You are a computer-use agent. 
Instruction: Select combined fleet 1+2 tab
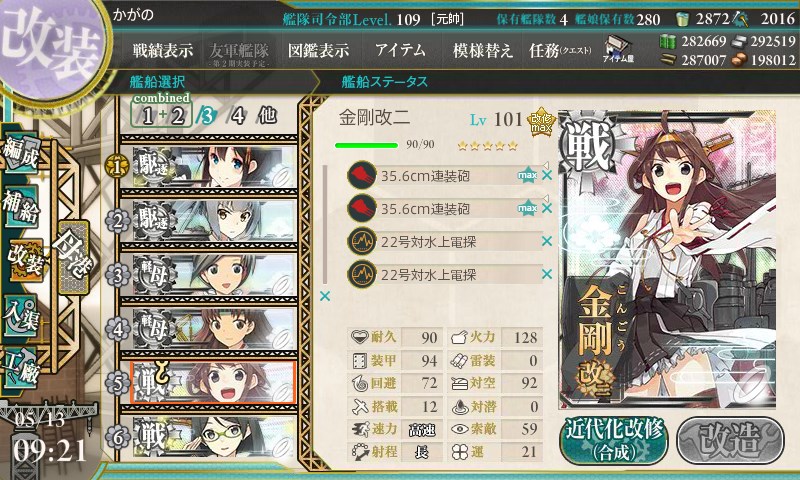coord(162,111)
